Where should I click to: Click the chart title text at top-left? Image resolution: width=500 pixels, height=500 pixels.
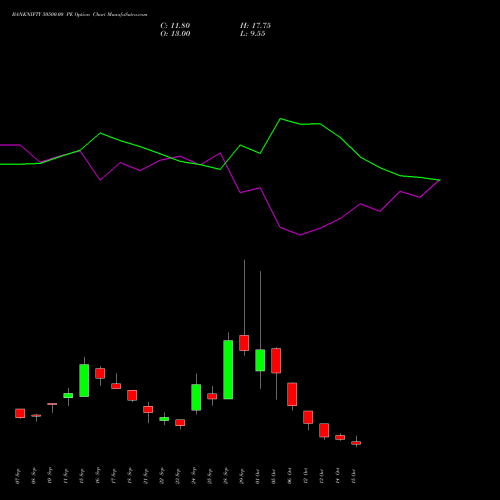point(79,15)
